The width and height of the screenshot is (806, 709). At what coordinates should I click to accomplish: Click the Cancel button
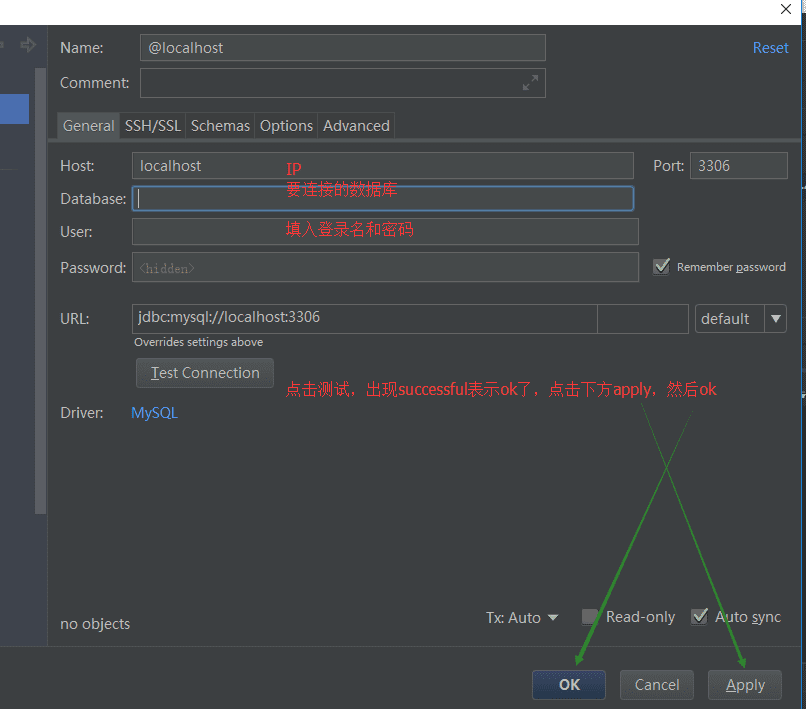pos(657,685)
